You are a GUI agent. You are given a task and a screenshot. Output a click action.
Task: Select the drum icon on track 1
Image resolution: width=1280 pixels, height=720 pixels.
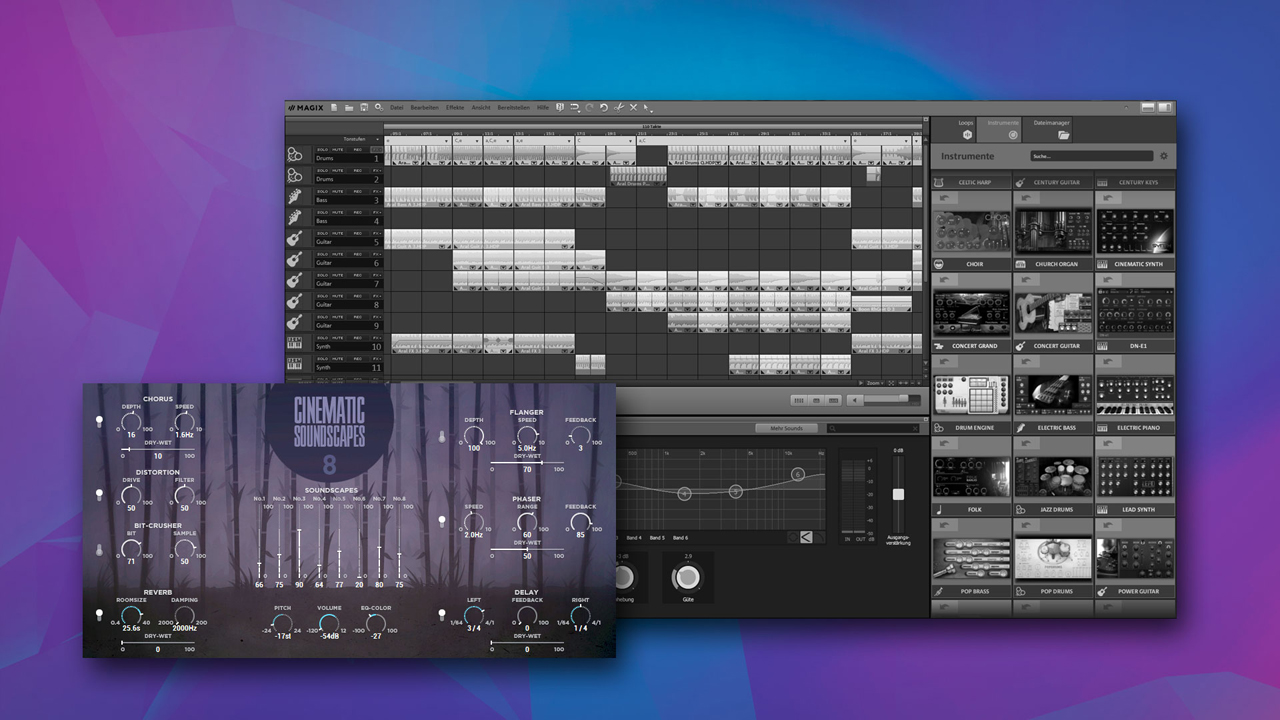(295, 156)
